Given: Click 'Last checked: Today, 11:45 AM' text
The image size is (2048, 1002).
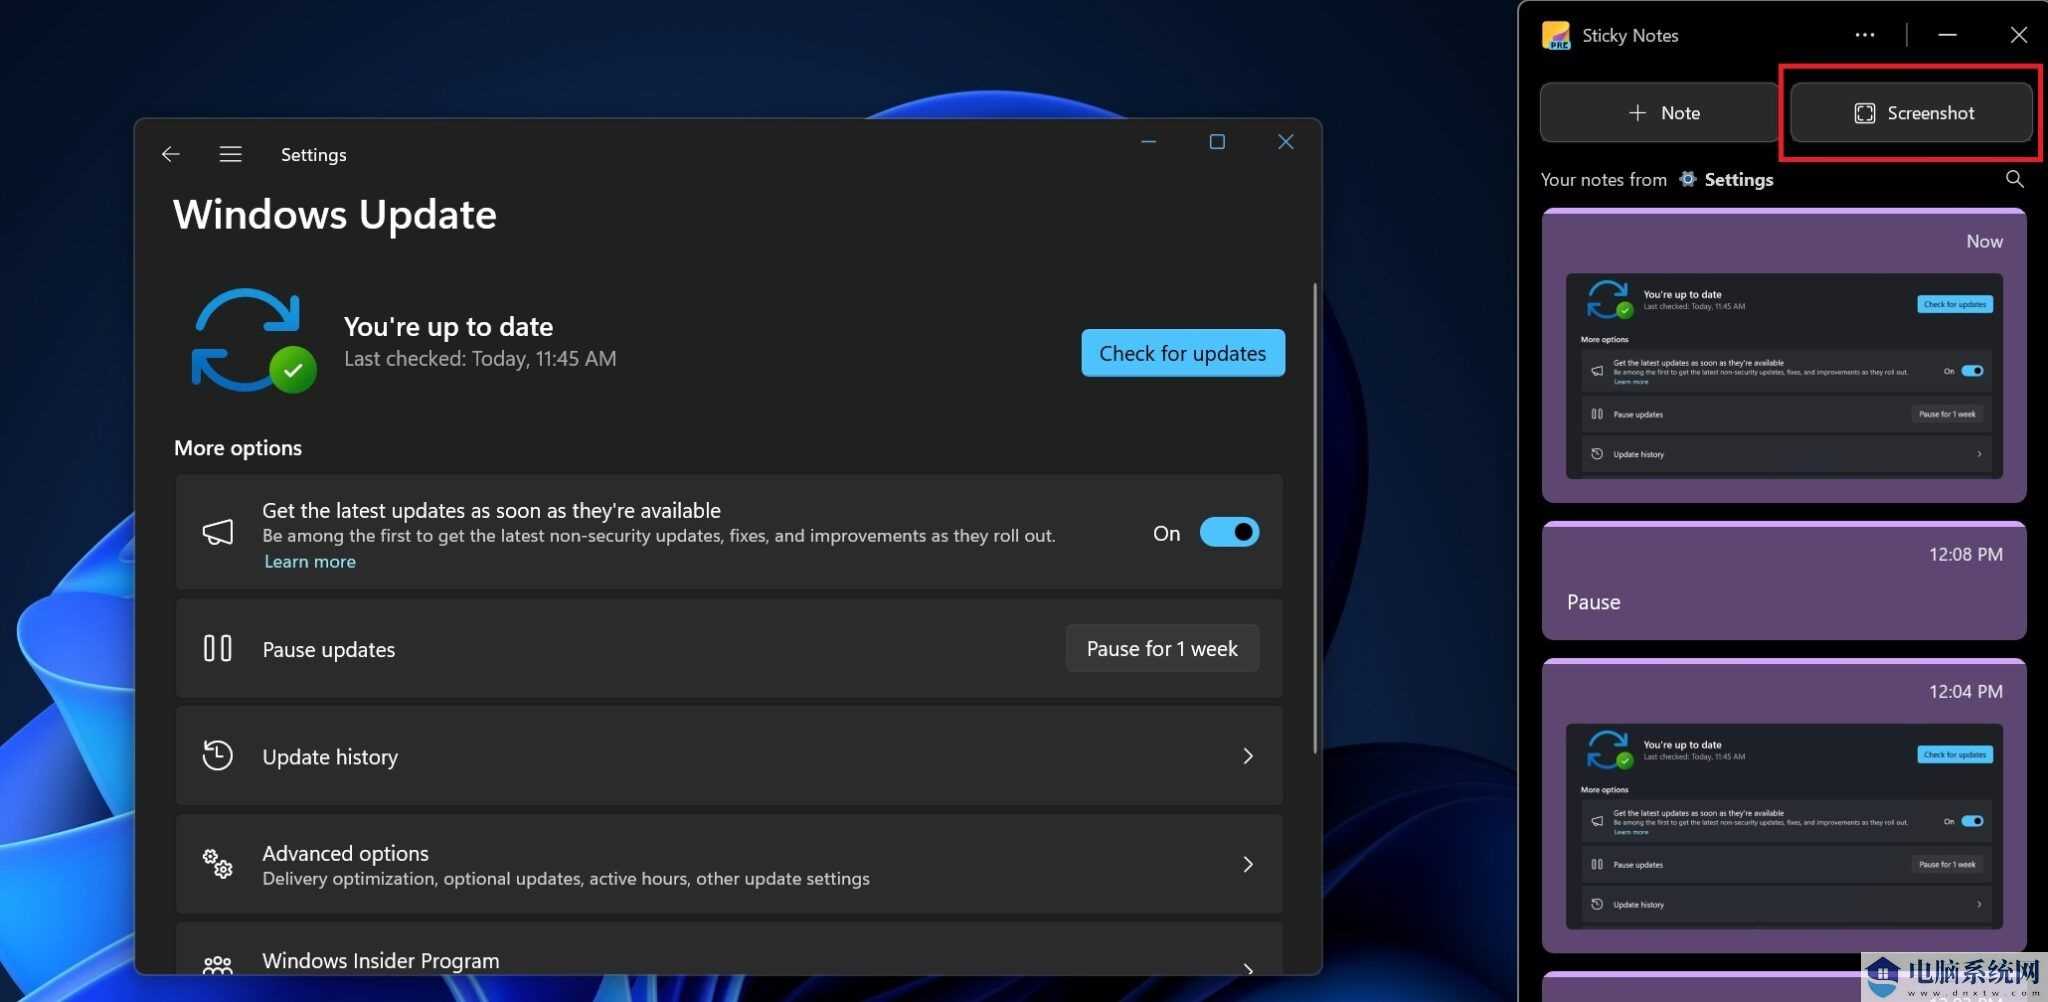Looking at the screenshot, I should coord(480,358).
